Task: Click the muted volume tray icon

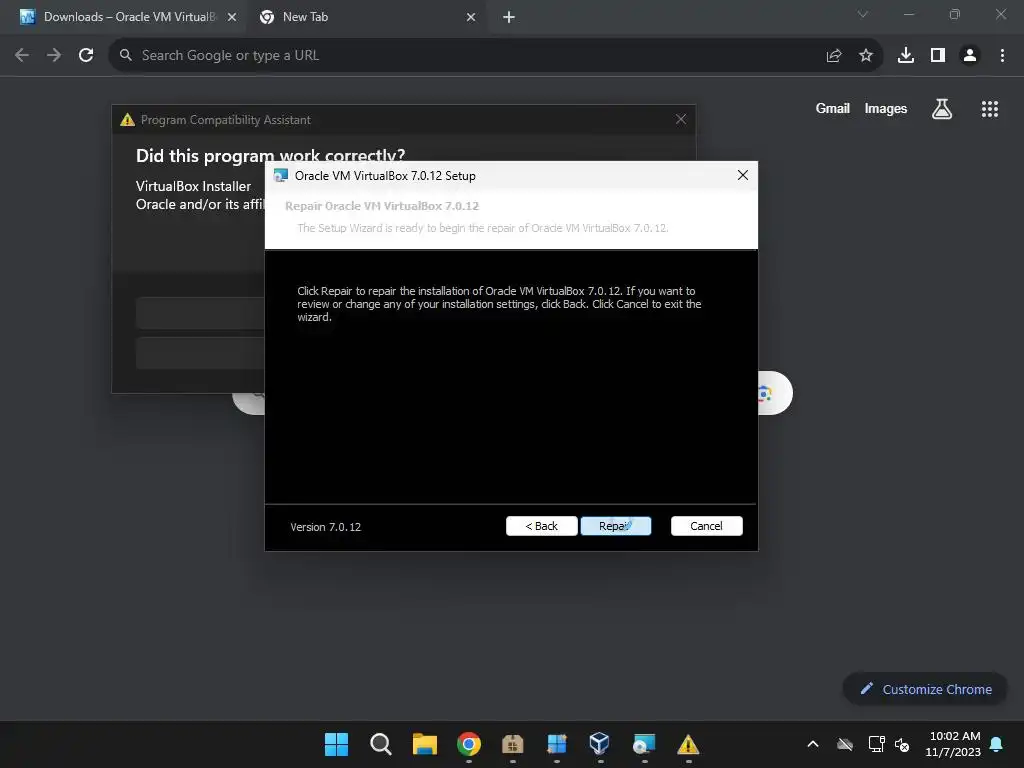Action: [x=902, y=744]
